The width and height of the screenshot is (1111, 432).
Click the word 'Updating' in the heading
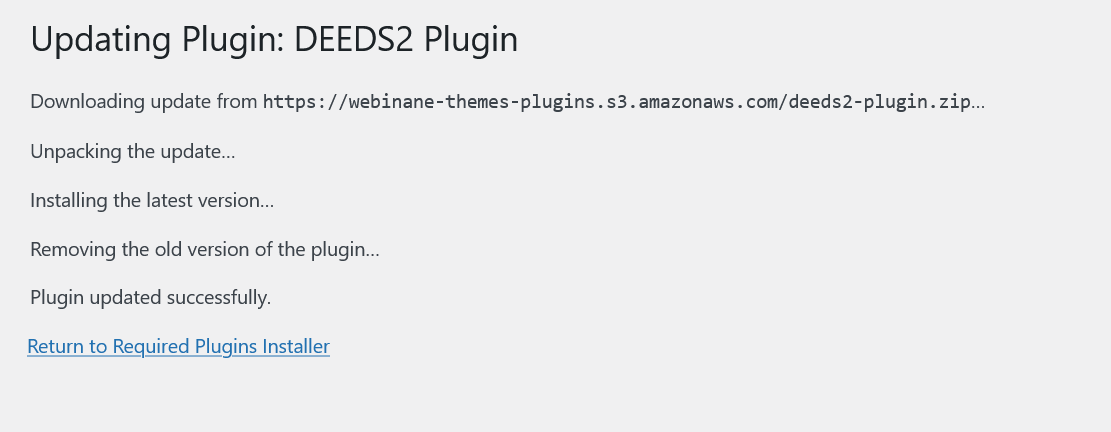(101, 40)
